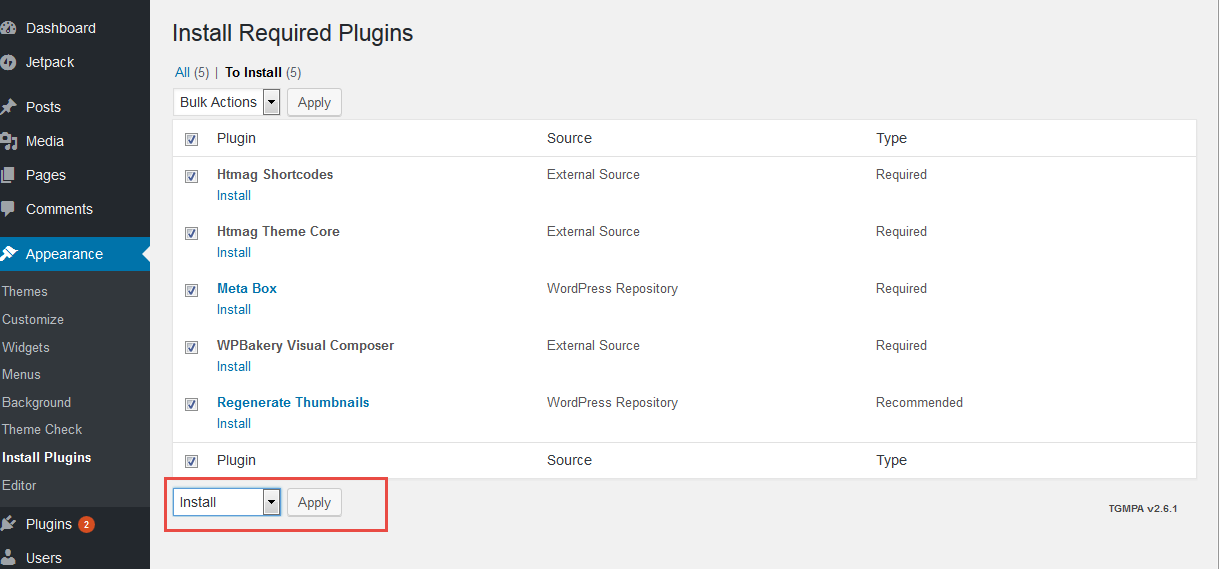The width and height of the screenshot is (1219, 569).
Task: Click the Posts pushpin icon
Action: click(x=8, y=107)
